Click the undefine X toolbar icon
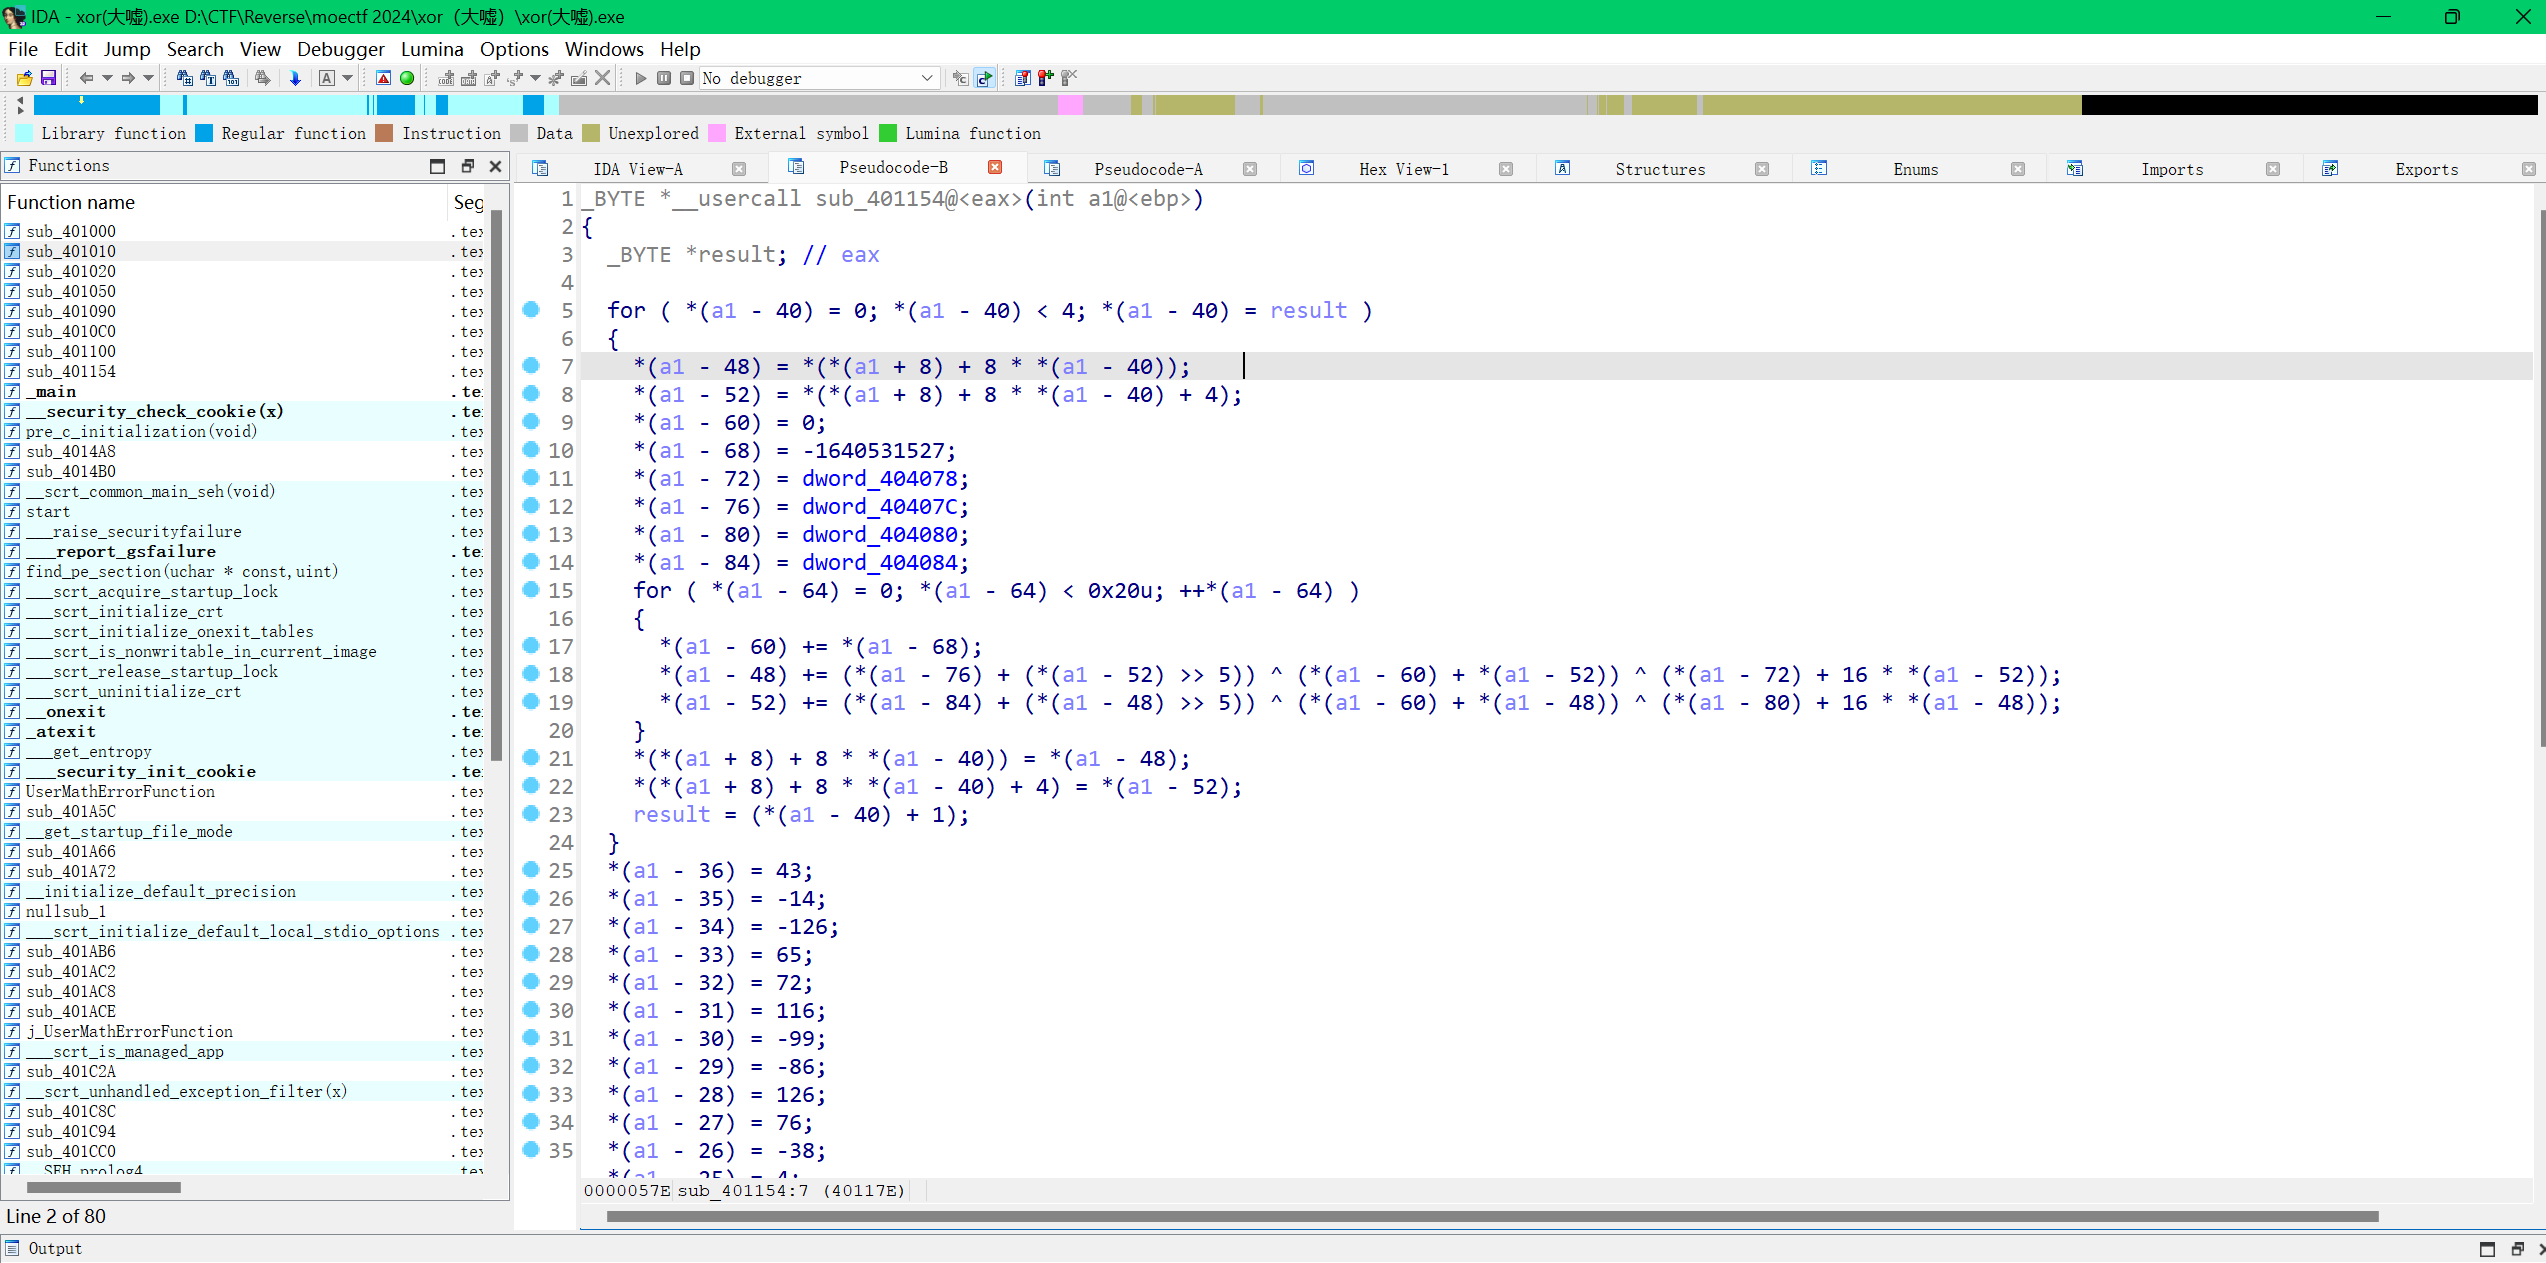 coord(602,78)
